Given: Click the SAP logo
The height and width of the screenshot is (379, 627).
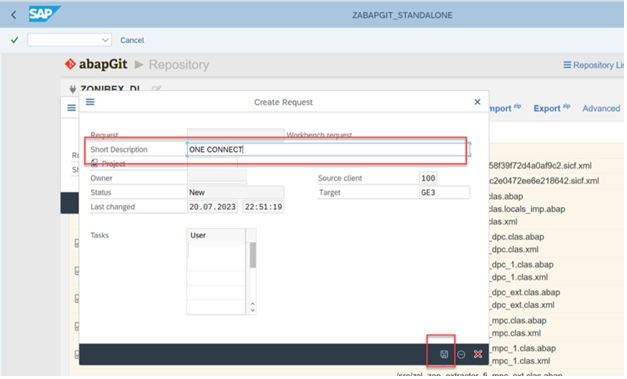Looking at the screenshot, I should coord(44,14).
